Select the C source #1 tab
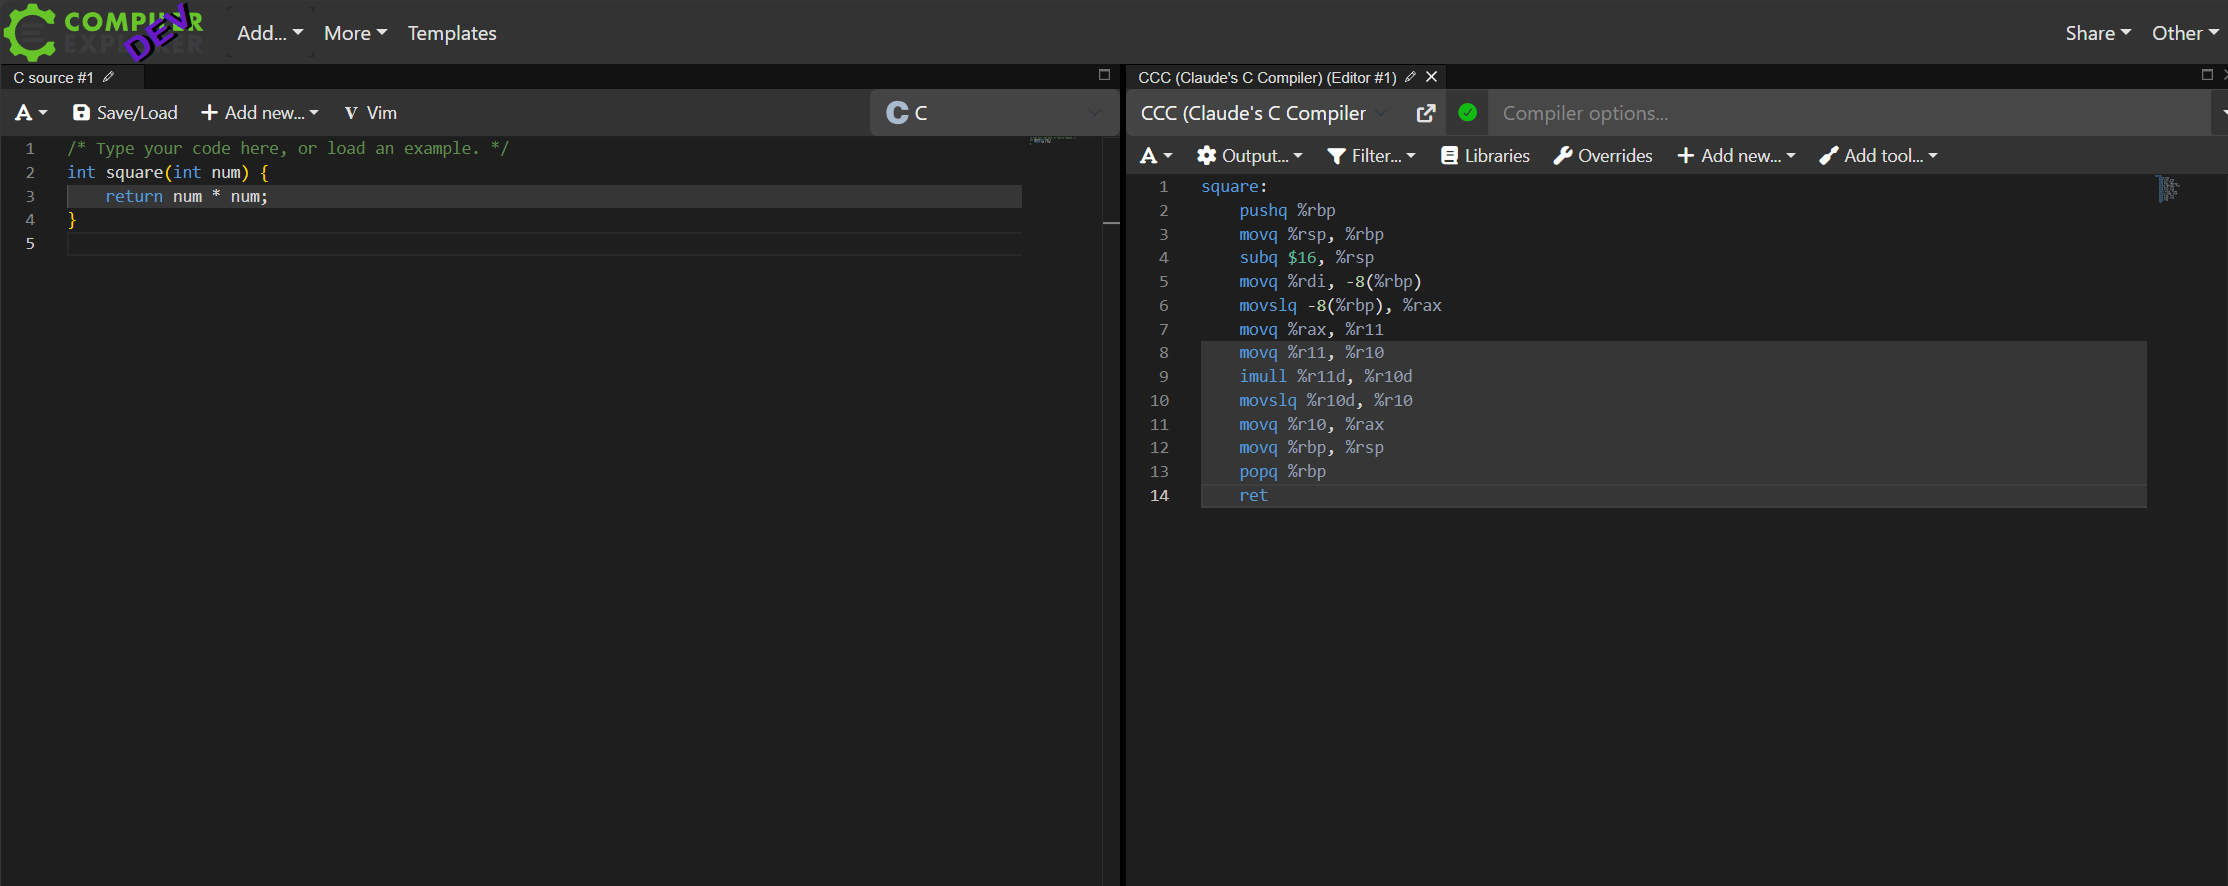Screen dimensions: 2228x886 53,77
